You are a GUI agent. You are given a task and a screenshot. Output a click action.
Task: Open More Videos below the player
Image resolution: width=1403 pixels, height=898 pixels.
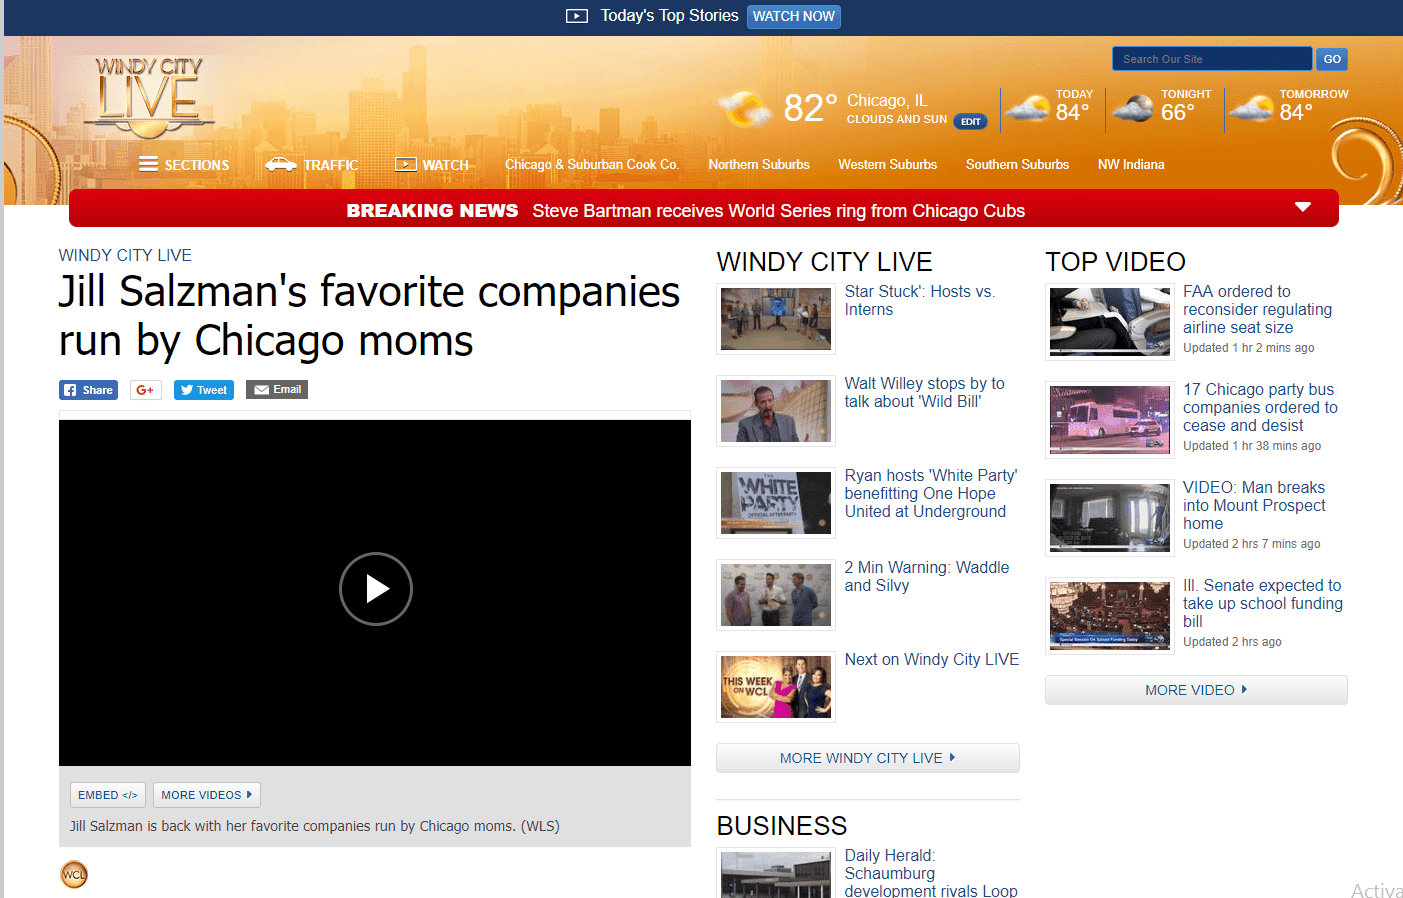[x=207, y=795]
